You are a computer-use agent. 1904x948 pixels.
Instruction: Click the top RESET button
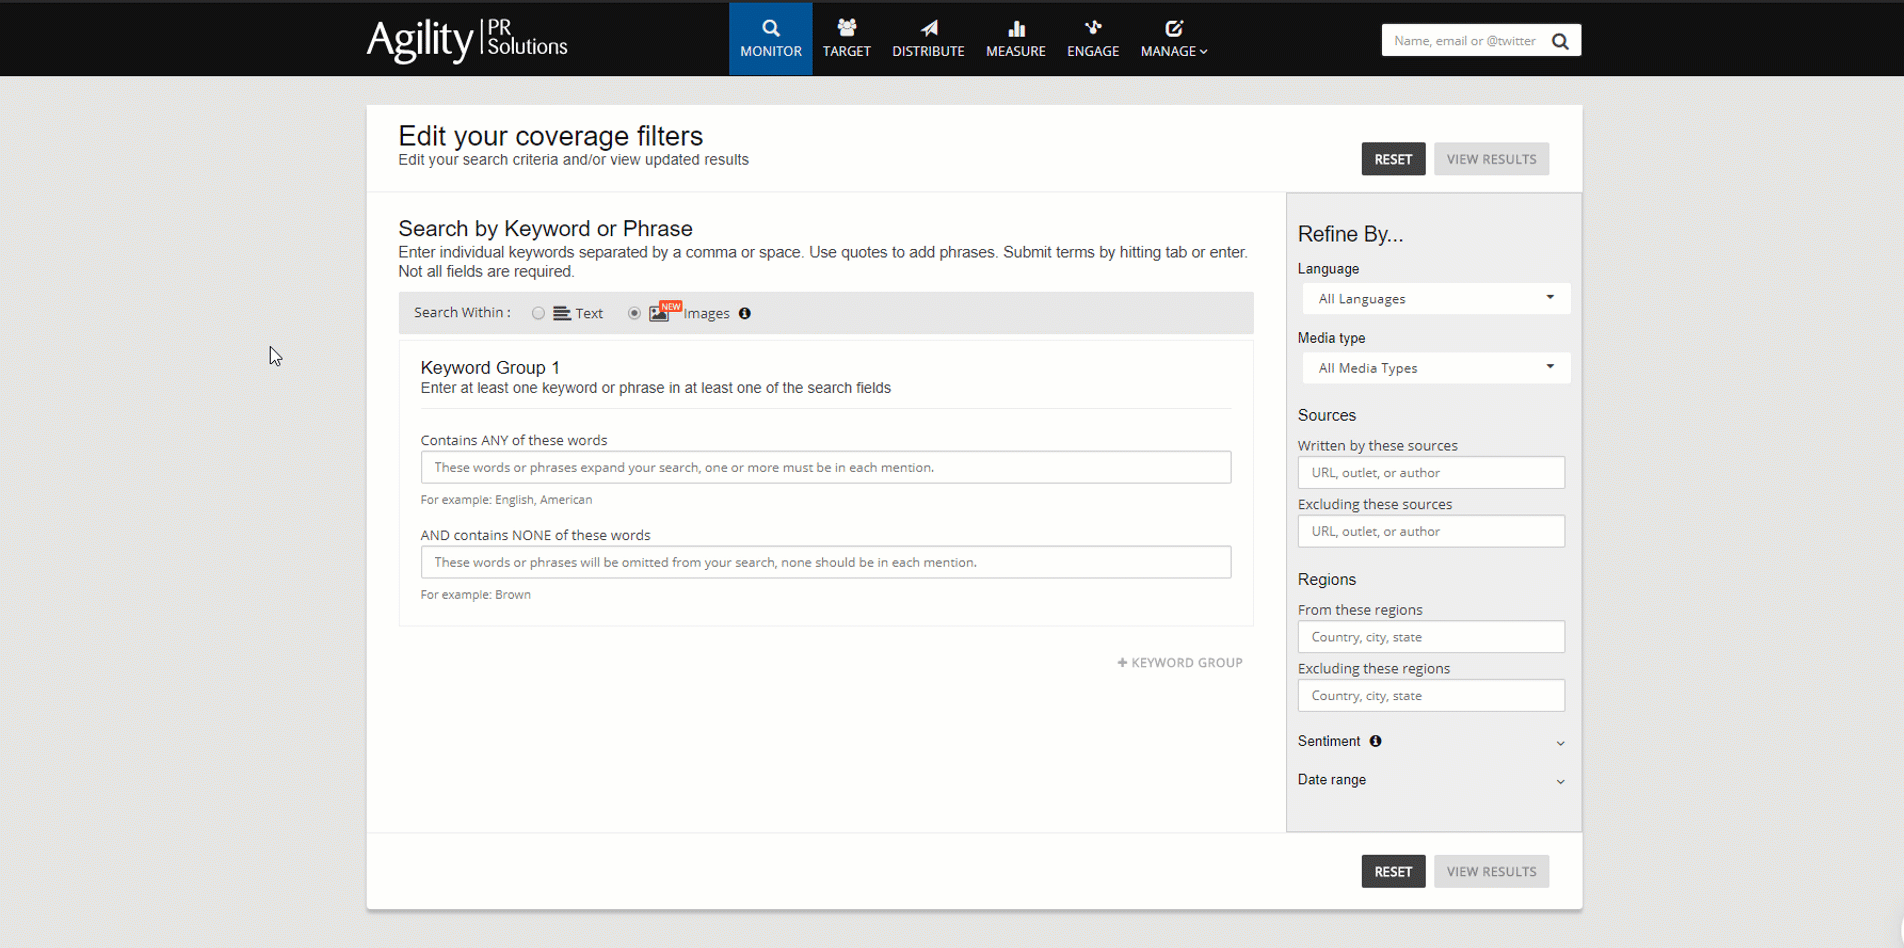pos(1393,159)
